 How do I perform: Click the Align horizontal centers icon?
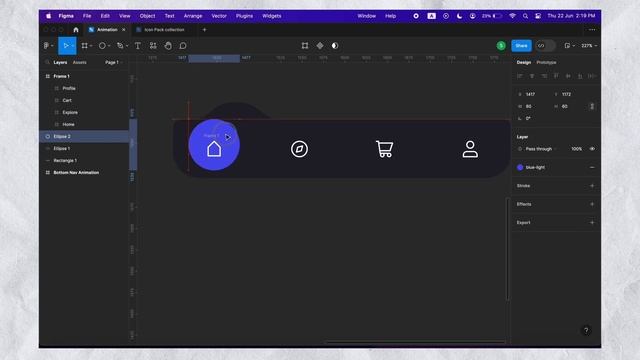point(532,76)
